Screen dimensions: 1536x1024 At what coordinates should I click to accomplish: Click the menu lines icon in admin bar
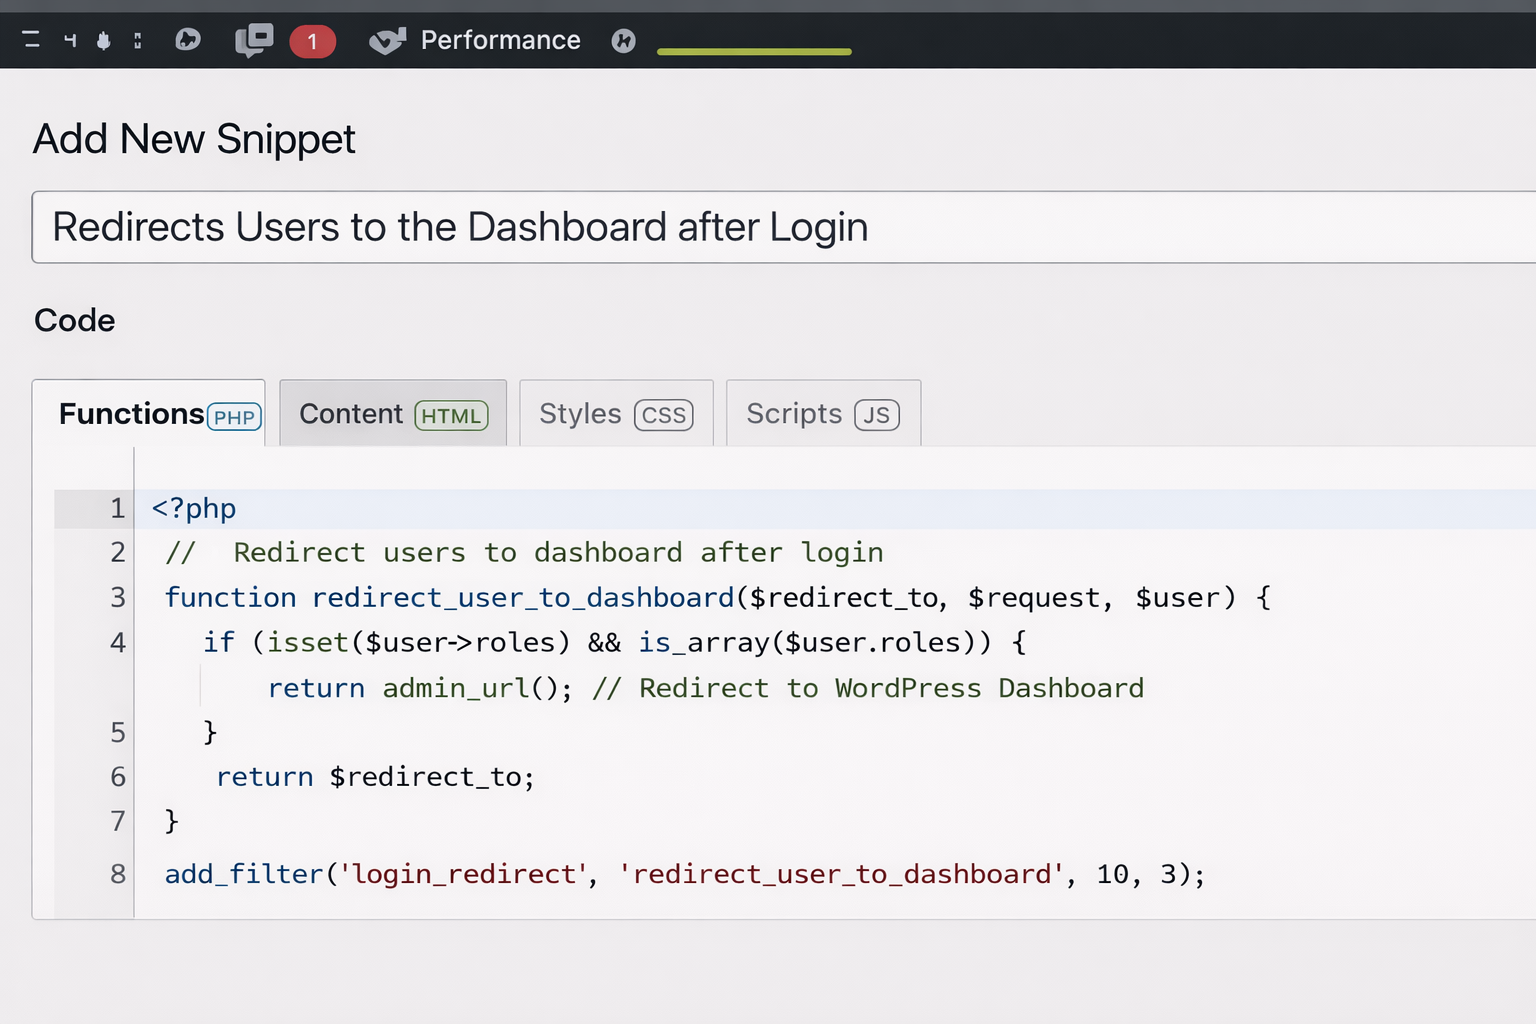[31, 40]
